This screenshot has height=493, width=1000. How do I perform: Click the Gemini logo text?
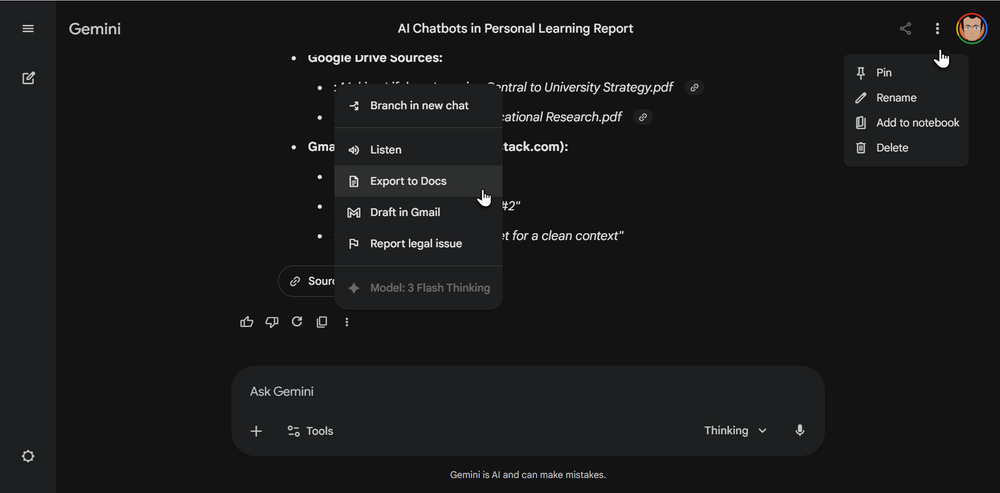(x=94, y=29)
